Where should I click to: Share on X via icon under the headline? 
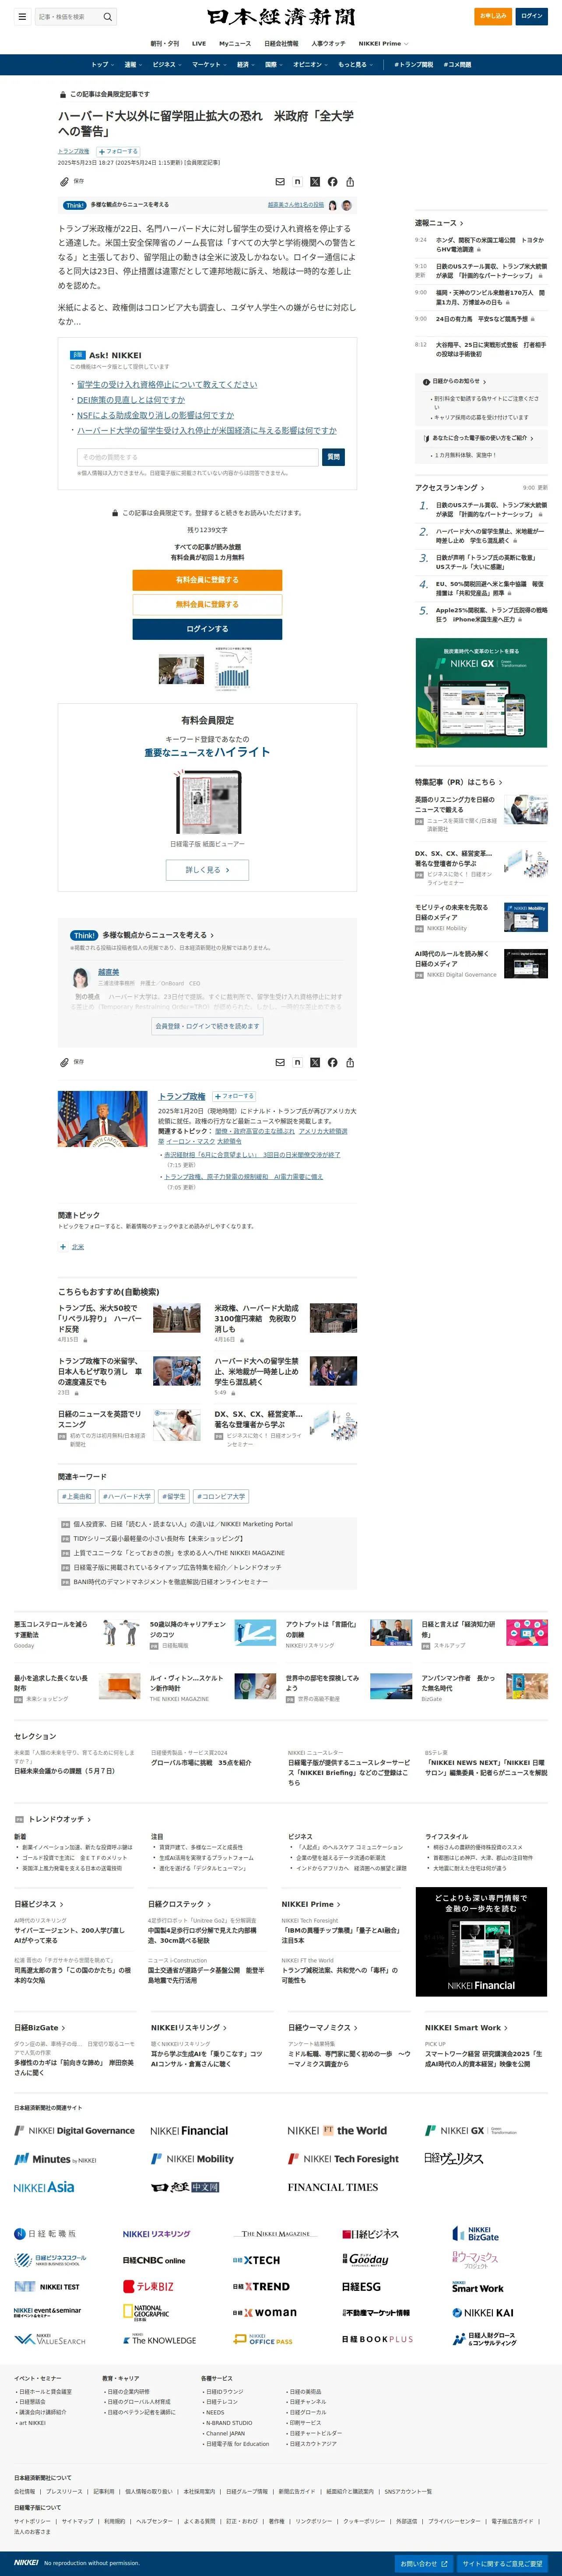coord(315,182)
